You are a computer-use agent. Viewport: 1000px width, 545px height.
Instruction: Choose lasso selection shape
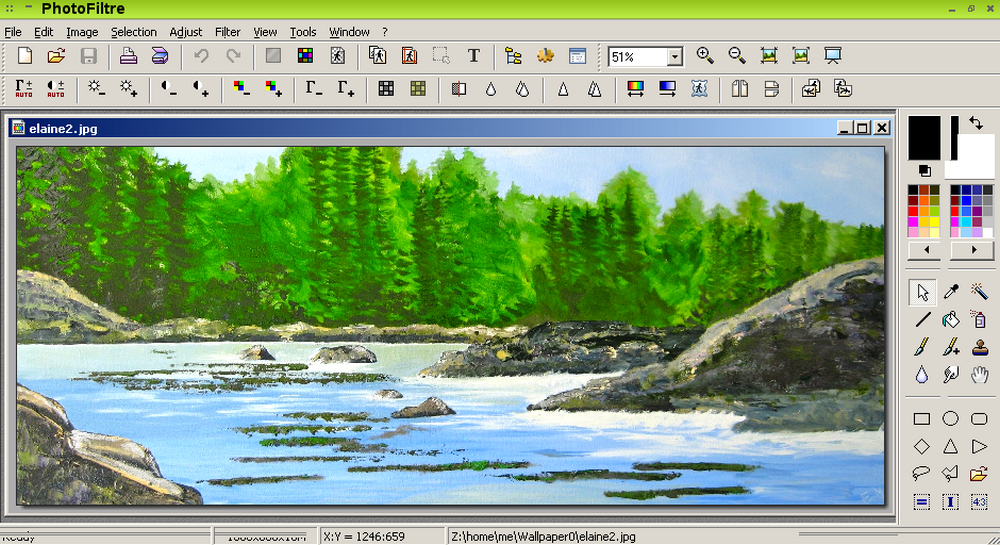pyautogui.click(x=922, y=474)
